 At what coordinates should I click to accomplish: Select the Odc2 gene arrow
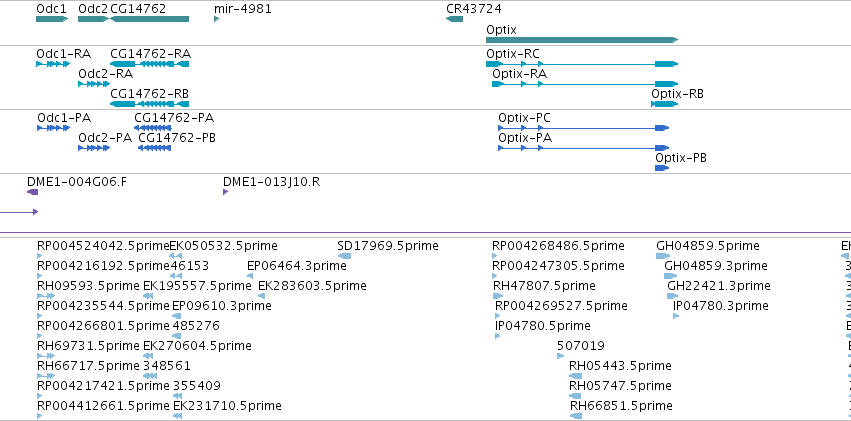(93, 19)
